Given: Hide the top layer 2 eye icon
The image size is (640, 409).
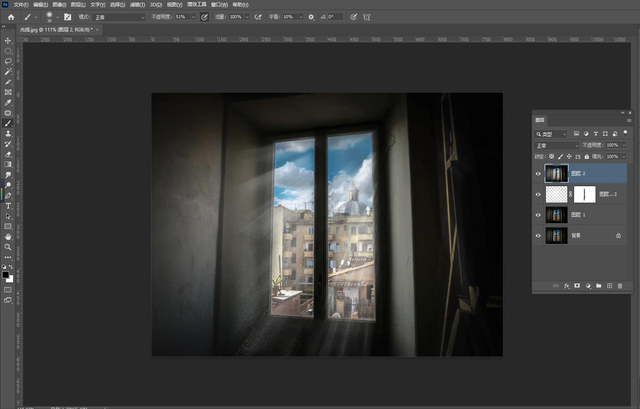Looking at the screenshot, I should click(538, 174).
